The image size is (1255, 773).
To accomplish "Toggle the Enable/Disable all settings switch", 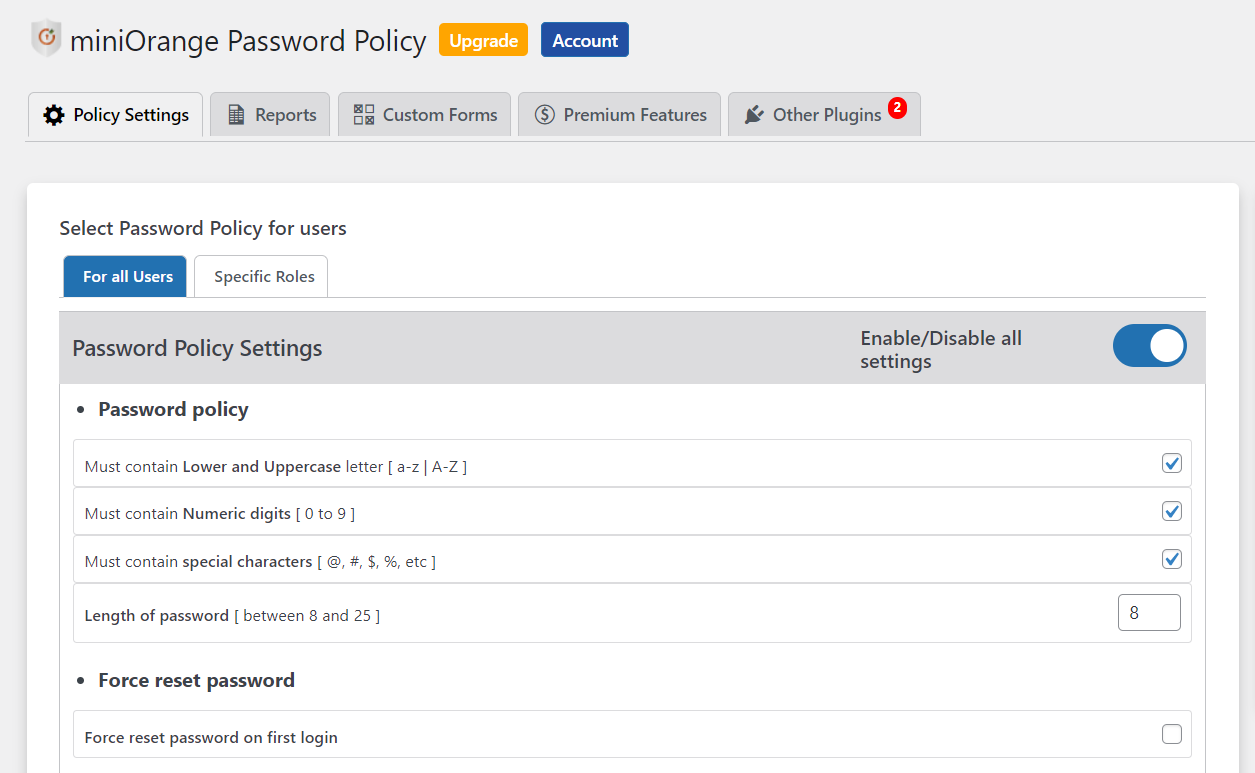I will click(x=1149, y=346).
